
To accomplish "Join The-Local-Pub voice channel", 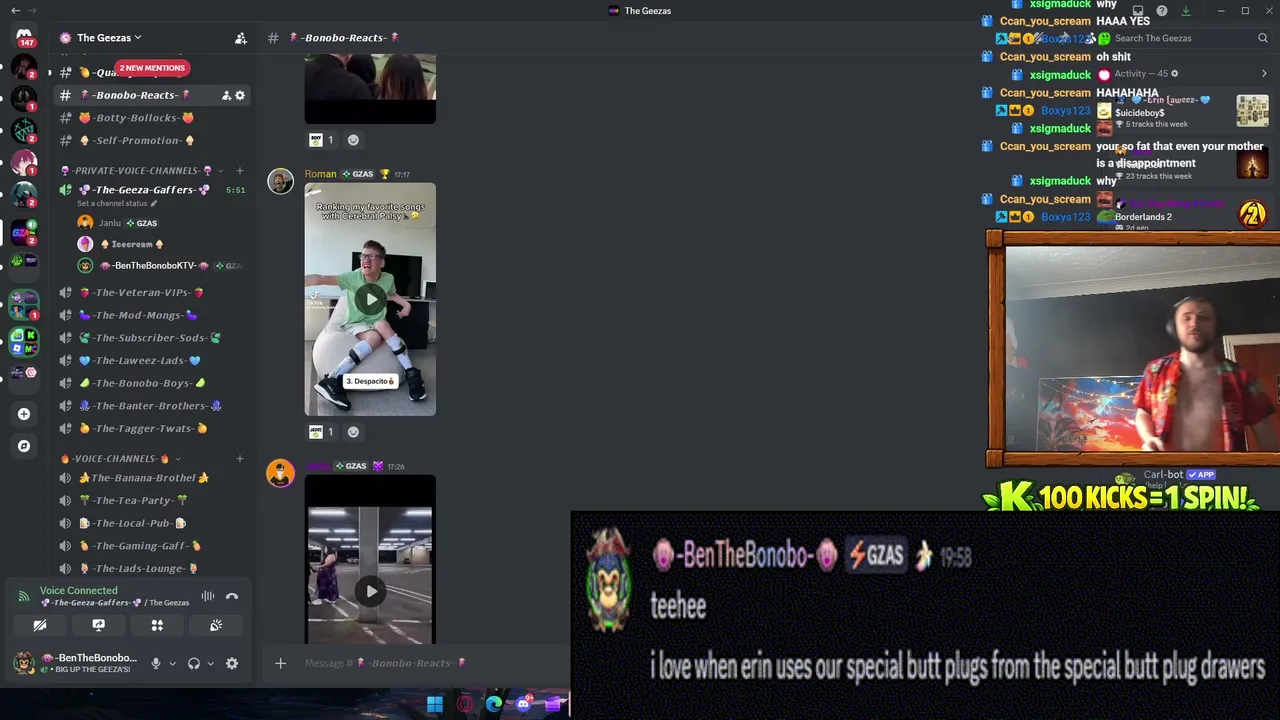I will (152, 523).
